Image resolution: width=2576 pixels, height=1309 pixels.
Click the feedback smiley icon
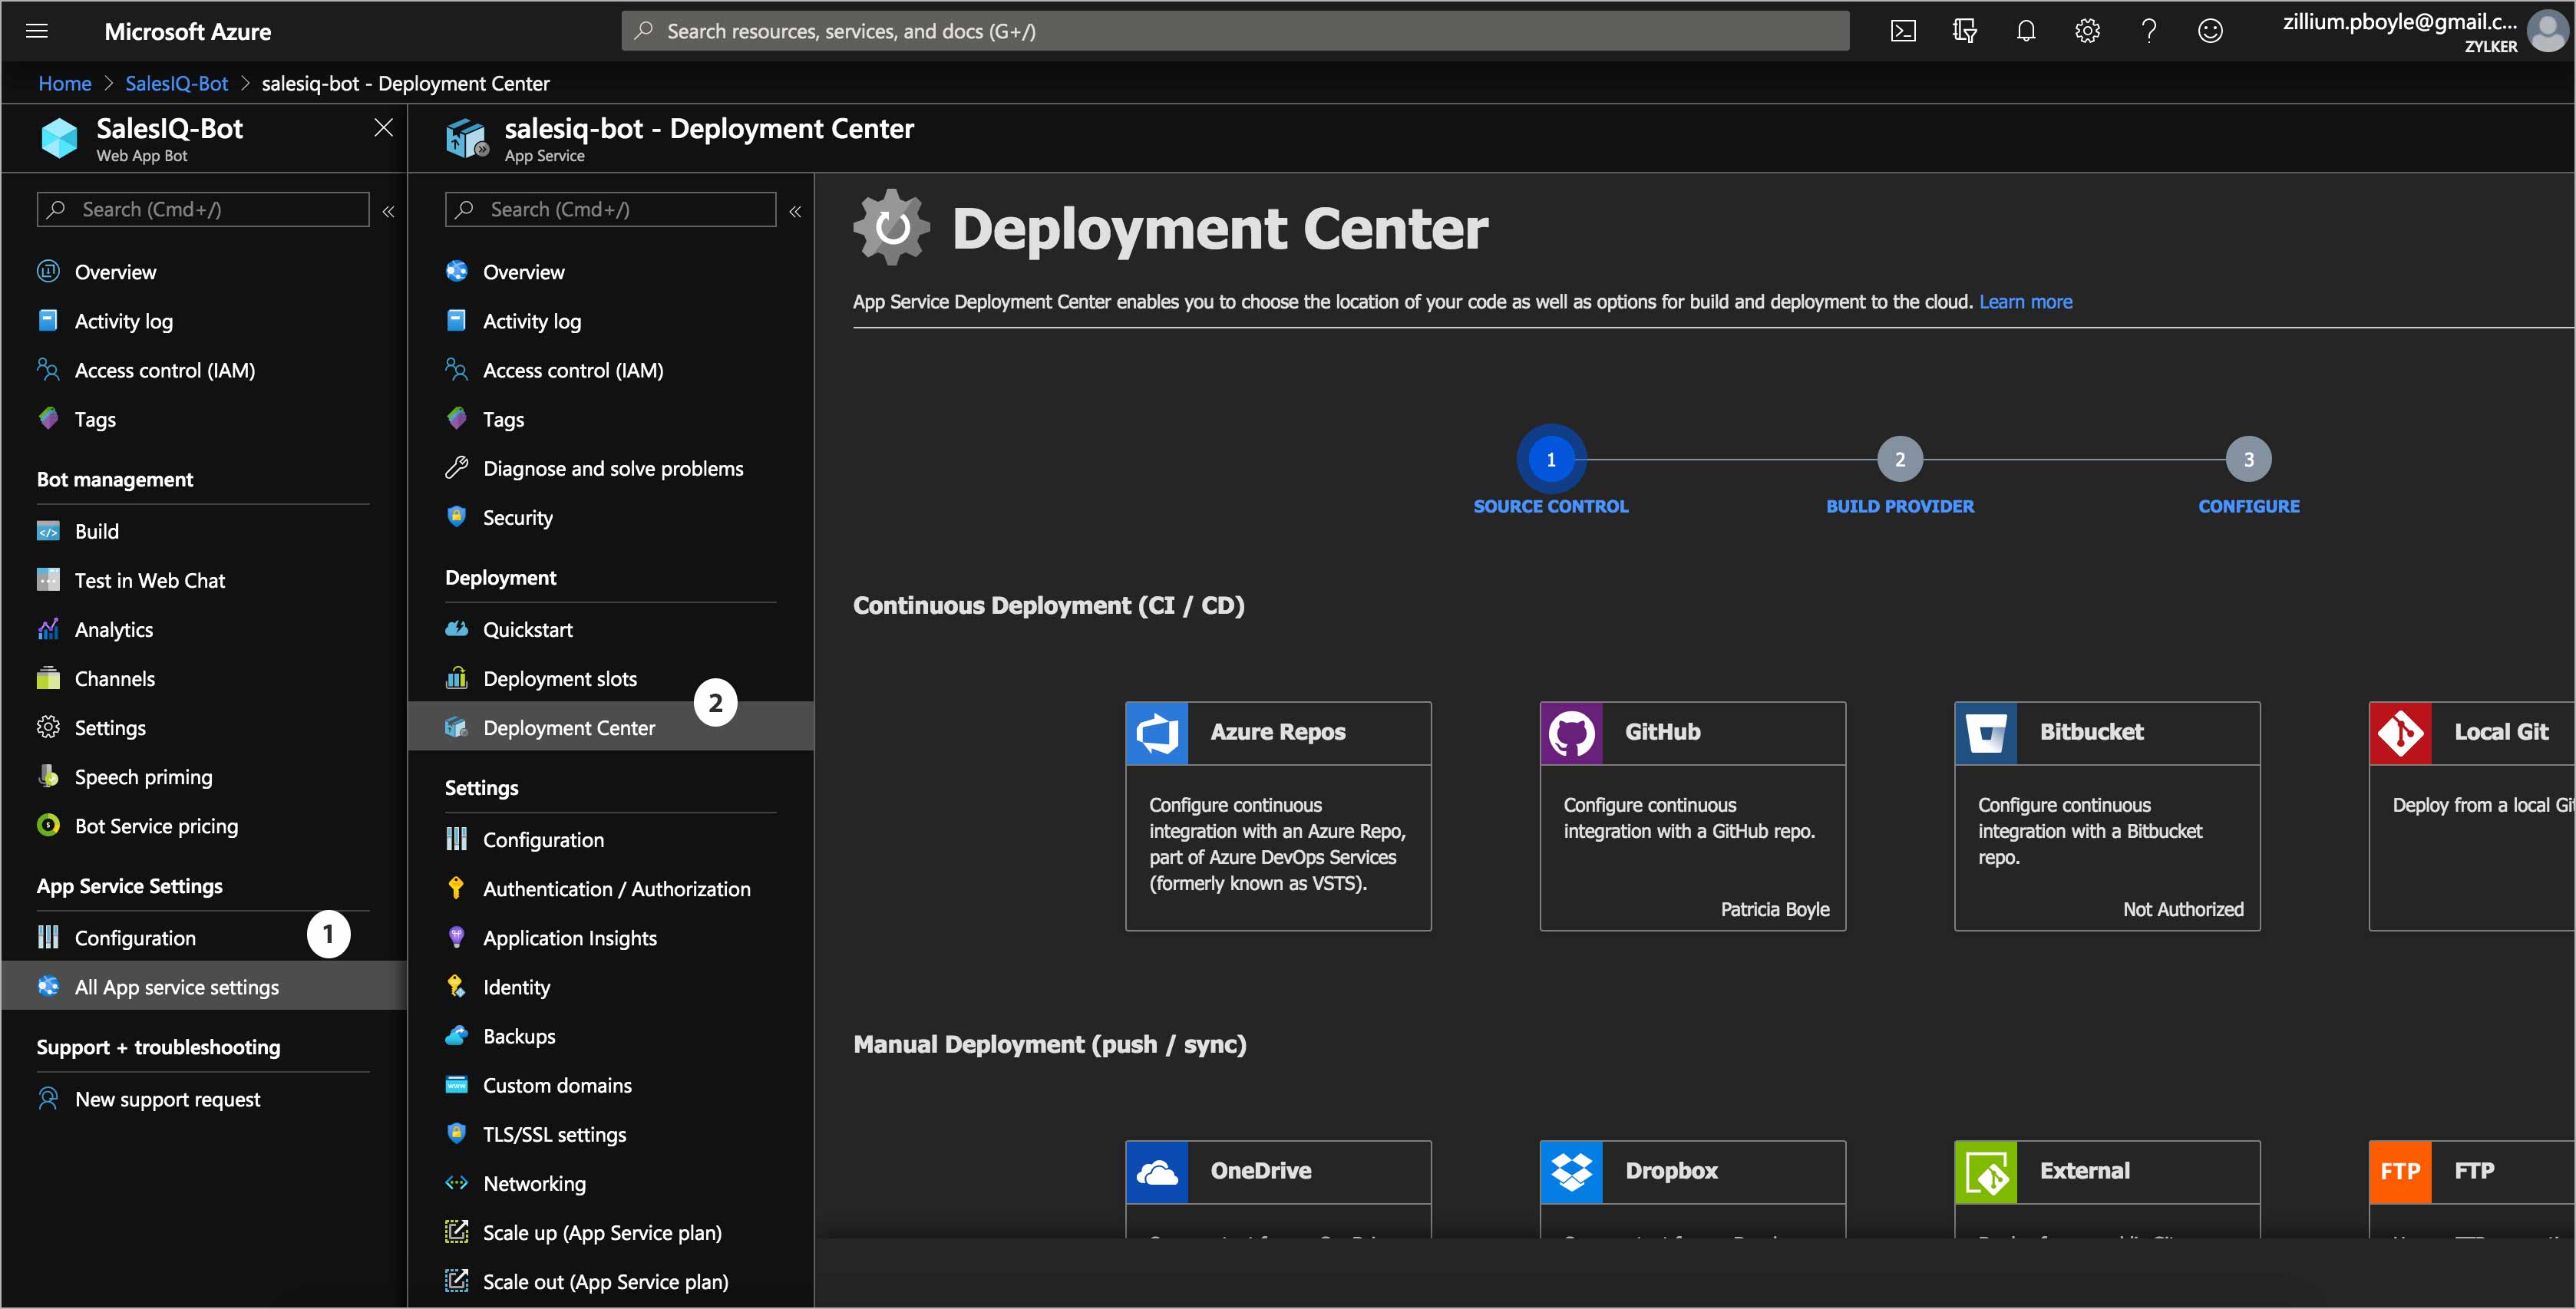tap(2210, 31)
